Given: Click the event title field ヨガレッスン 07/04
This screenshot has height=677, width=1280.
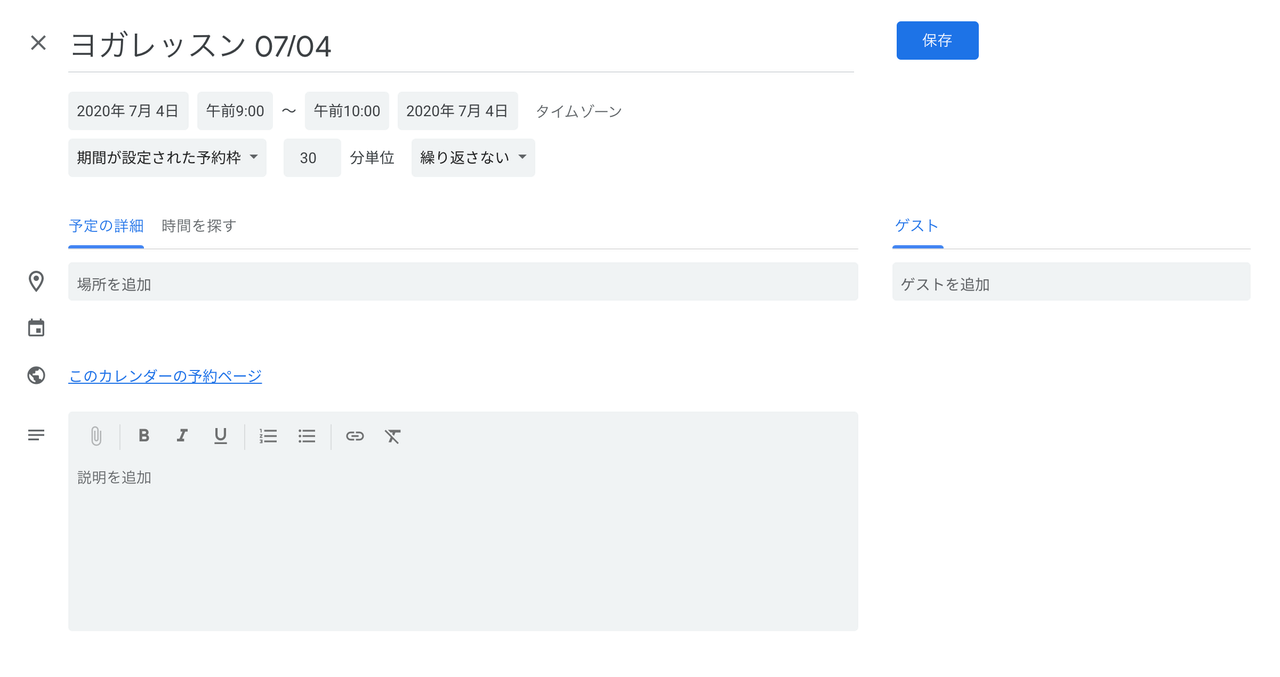Looking at the screenshot, I should 461,46.
